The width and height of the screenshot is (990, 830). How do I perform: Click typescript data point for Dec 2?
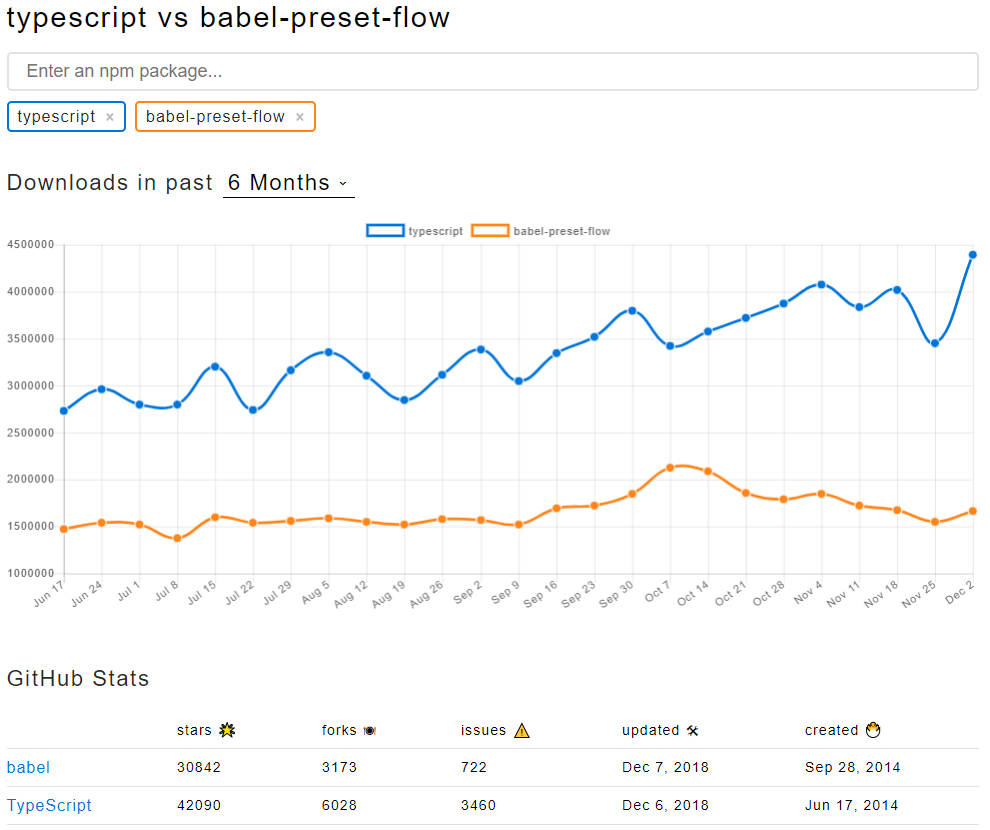coord(972,255)
